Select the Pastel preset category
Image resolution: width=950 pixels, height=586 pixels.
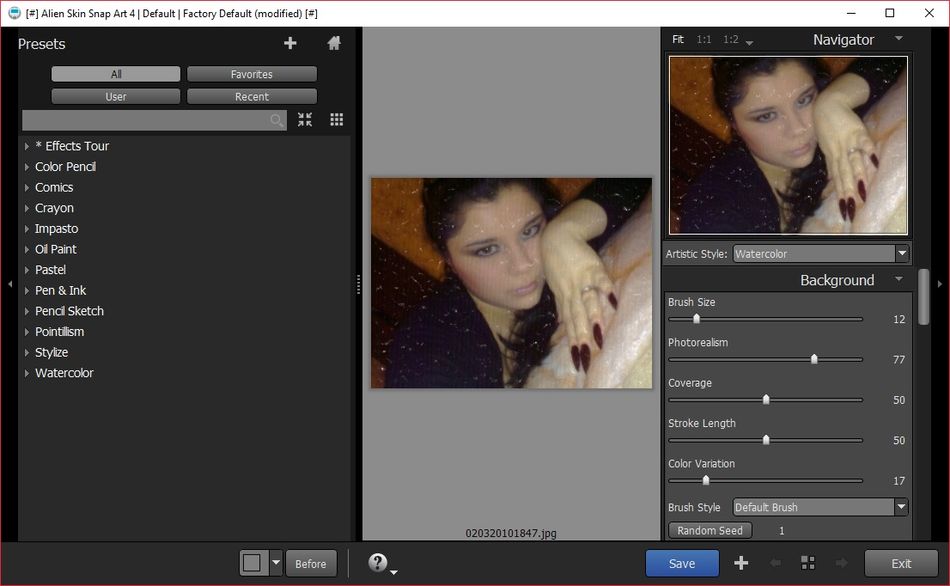point(50,270)
